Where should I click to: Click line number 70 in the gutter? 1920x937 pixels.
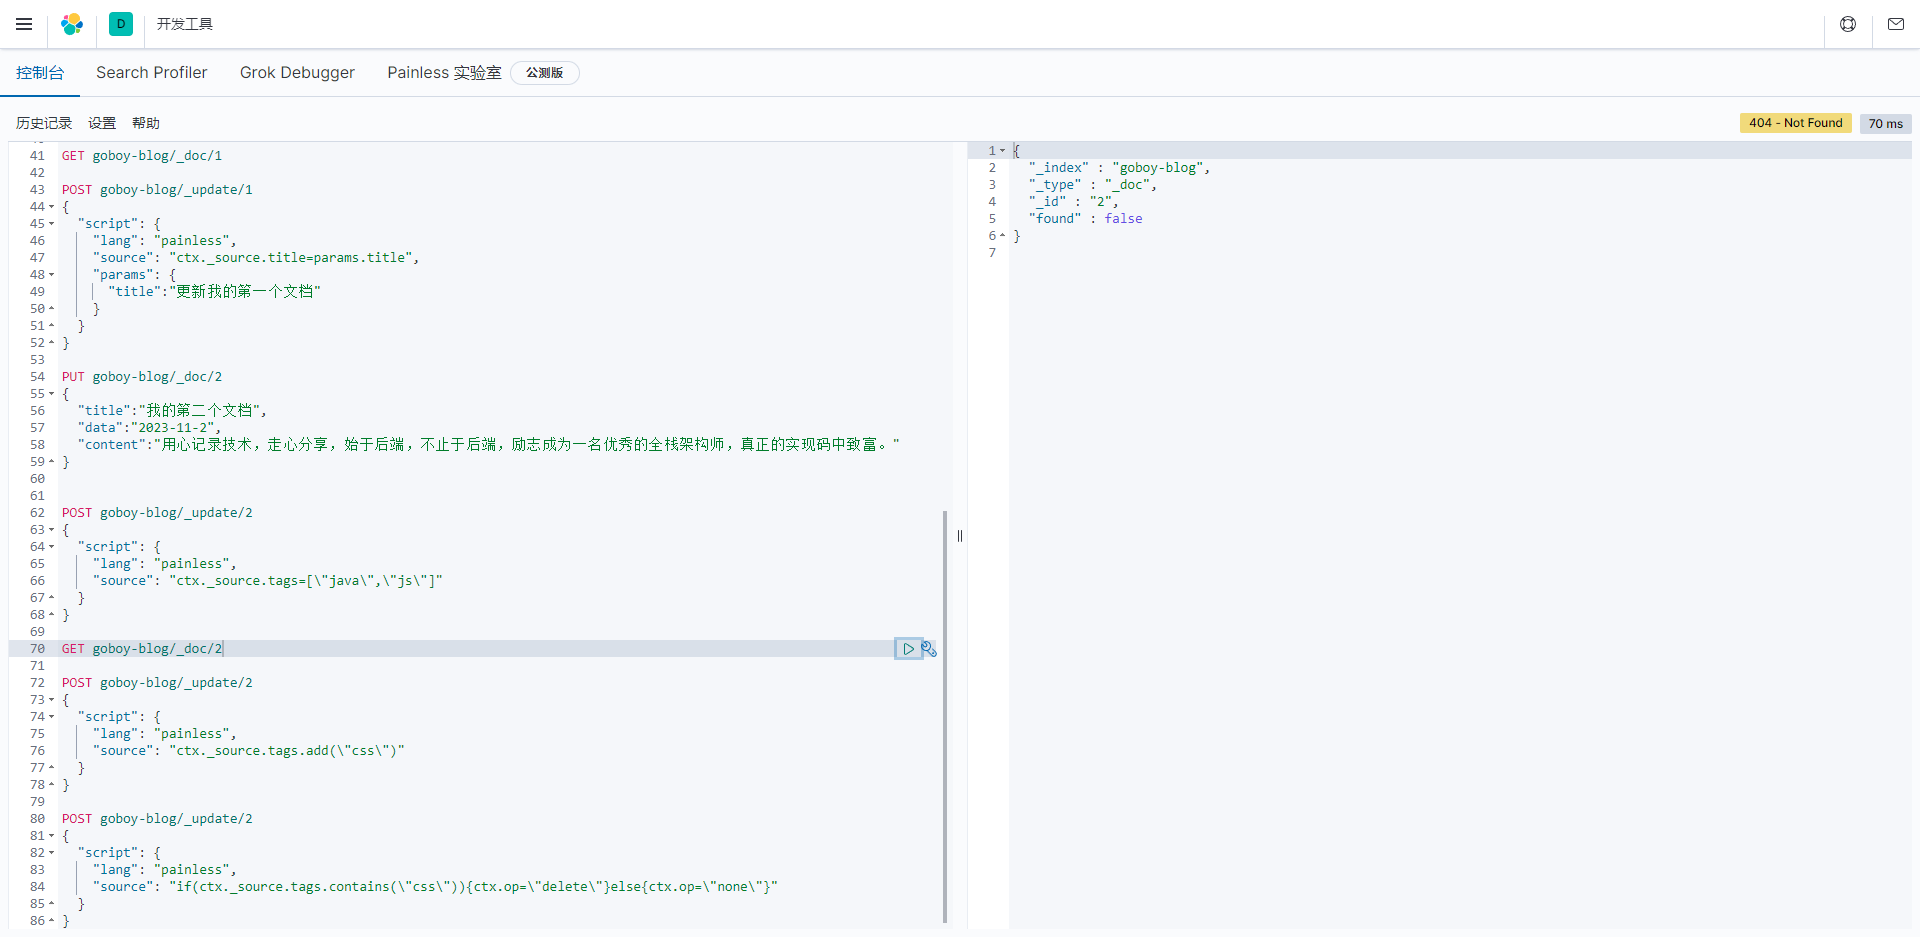(37, 649)
